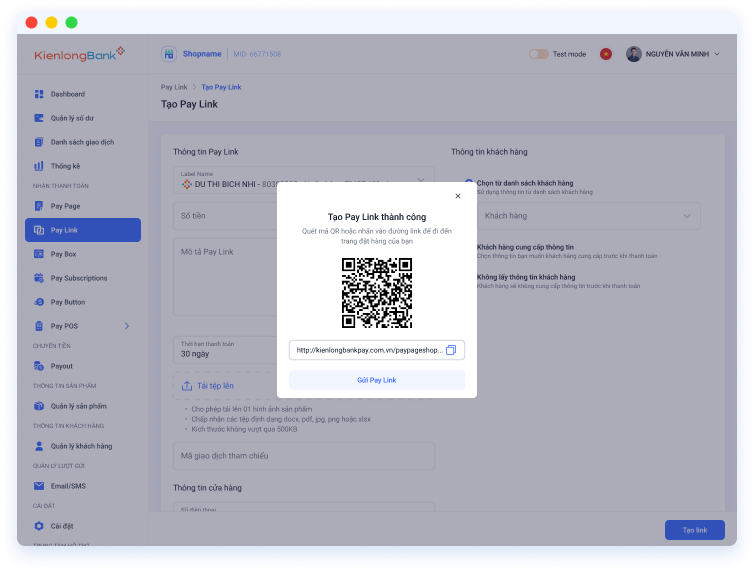The image size is (754, 573).
Task: Click the Pay Page icon in sidebar
Action: click(39, 206)
